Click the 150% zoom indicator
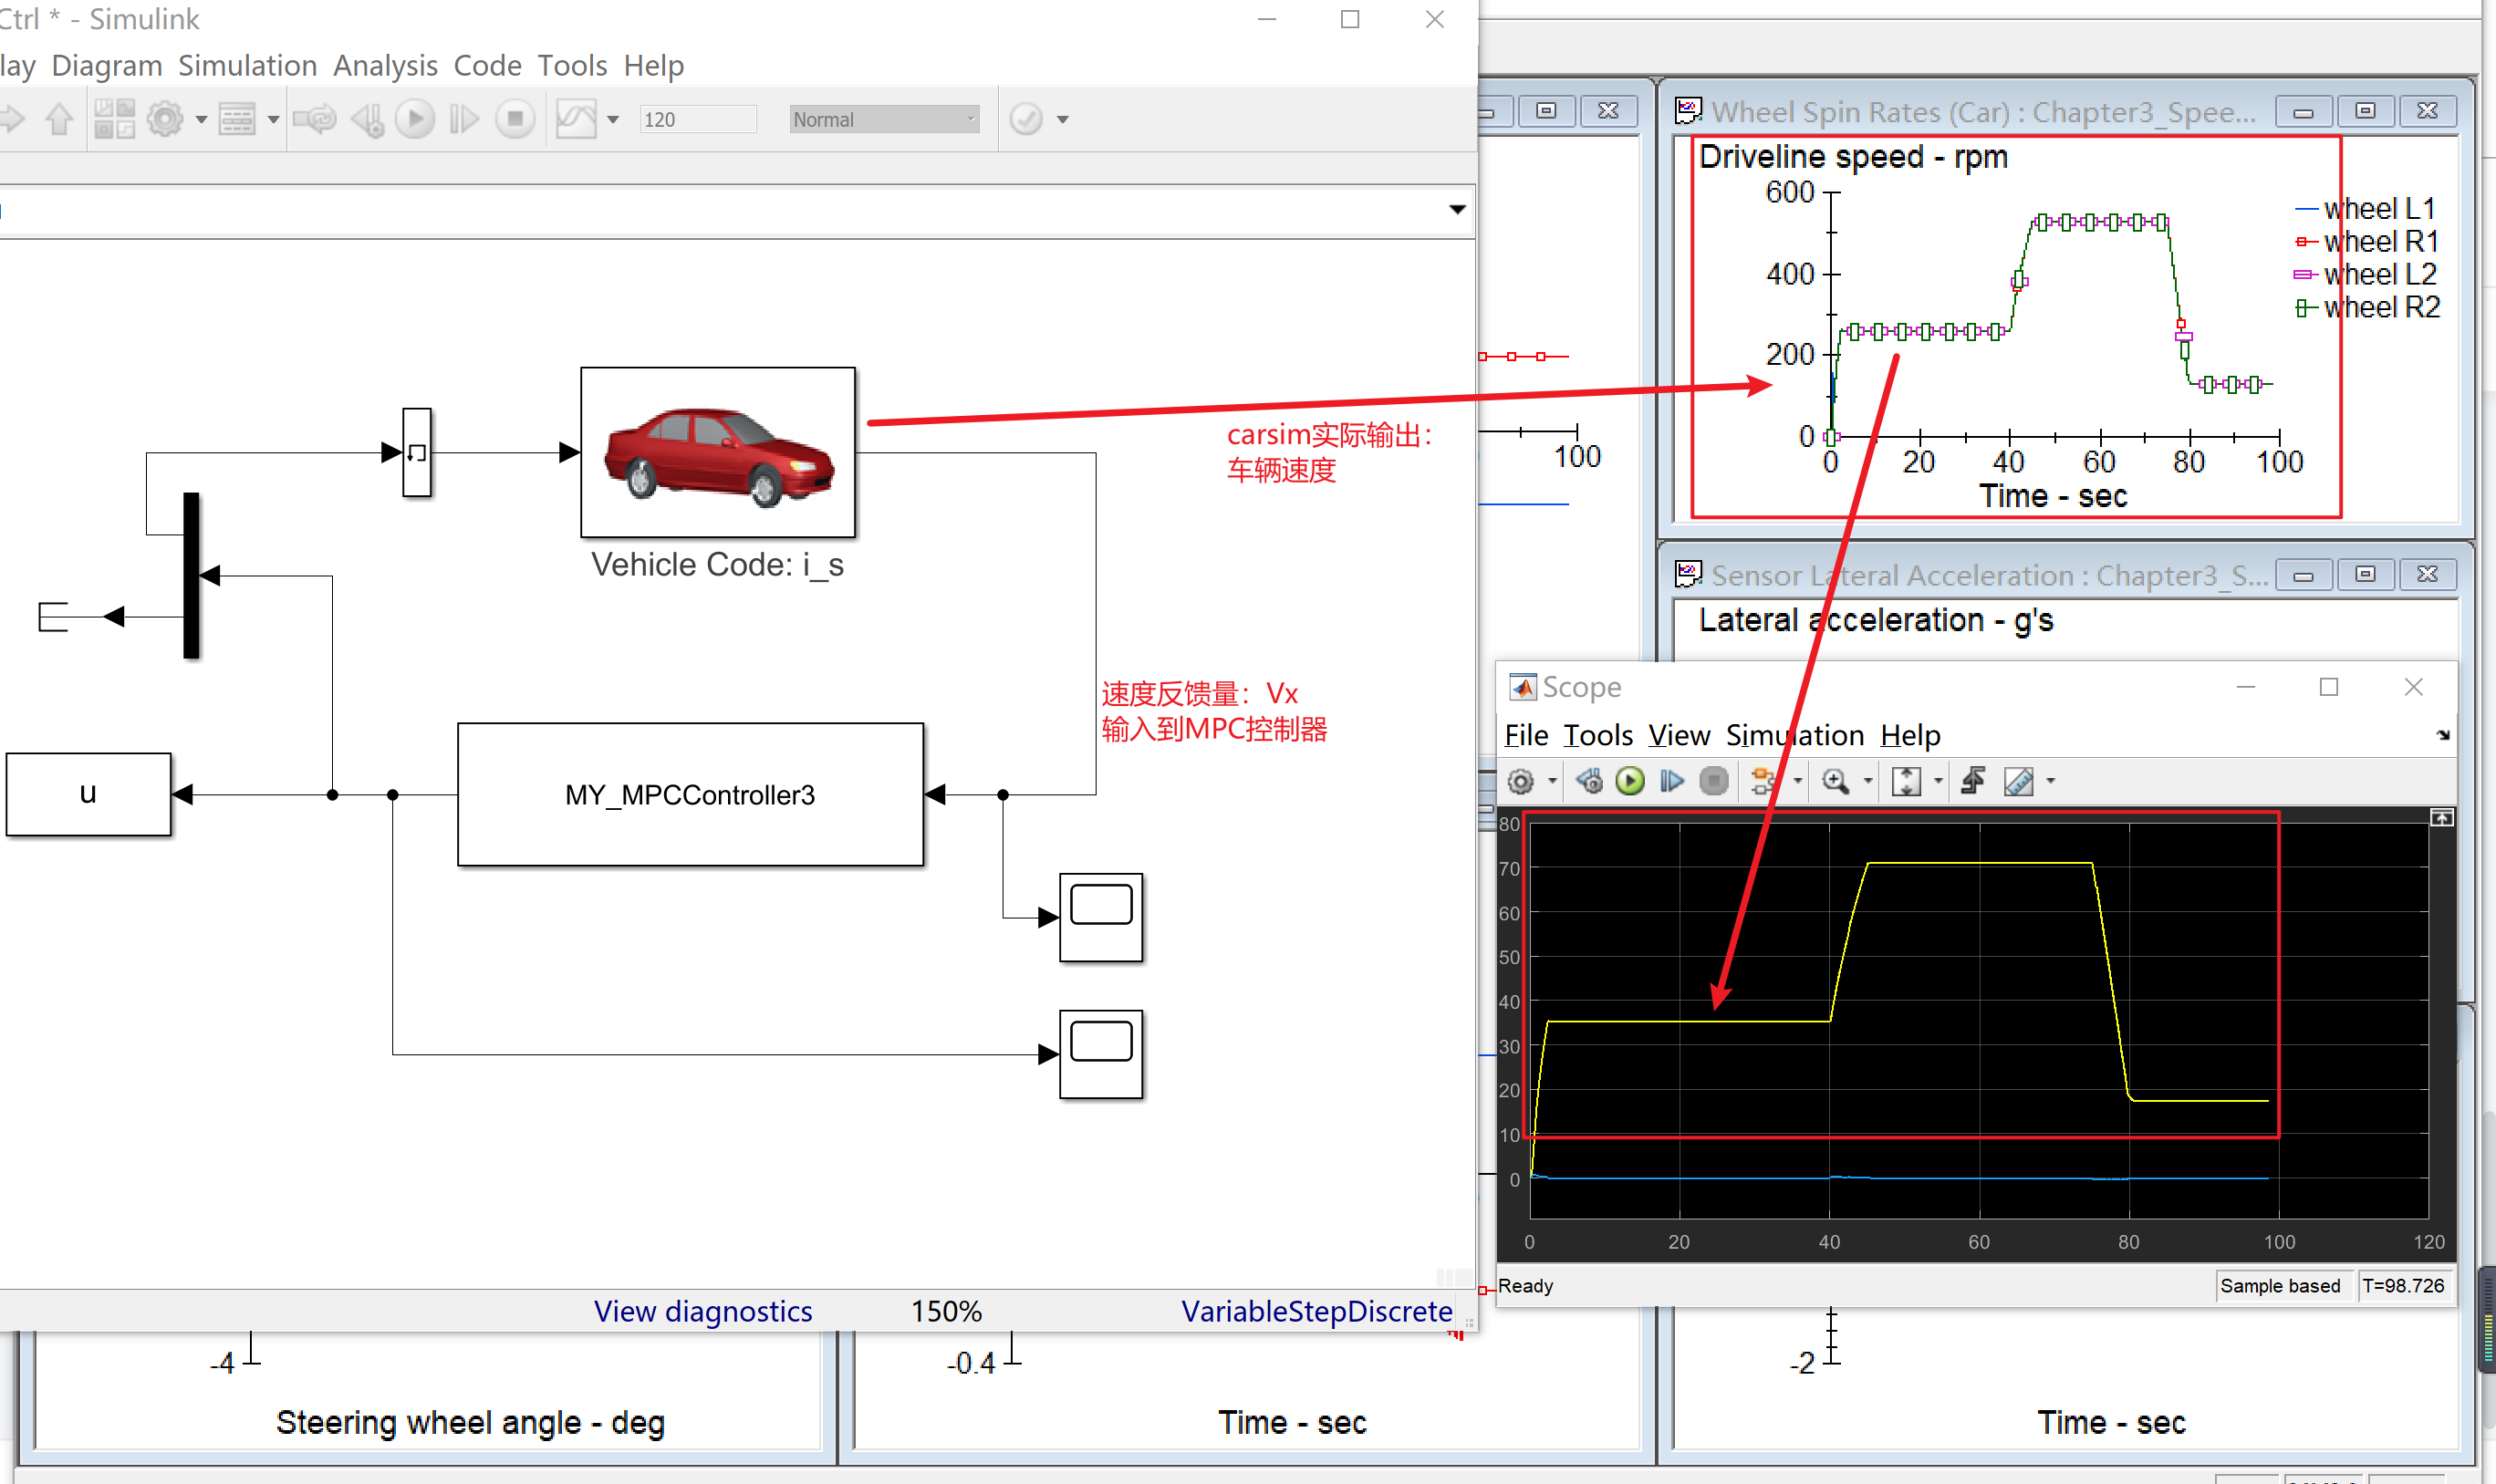 tap(946, 1310)
